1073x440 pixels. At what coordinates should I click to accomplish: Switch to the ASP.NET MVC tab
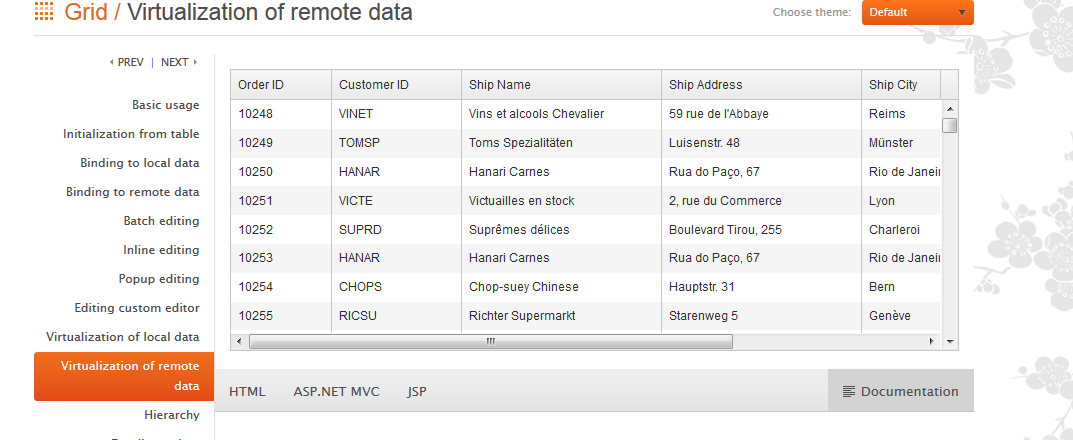(336, 391)
